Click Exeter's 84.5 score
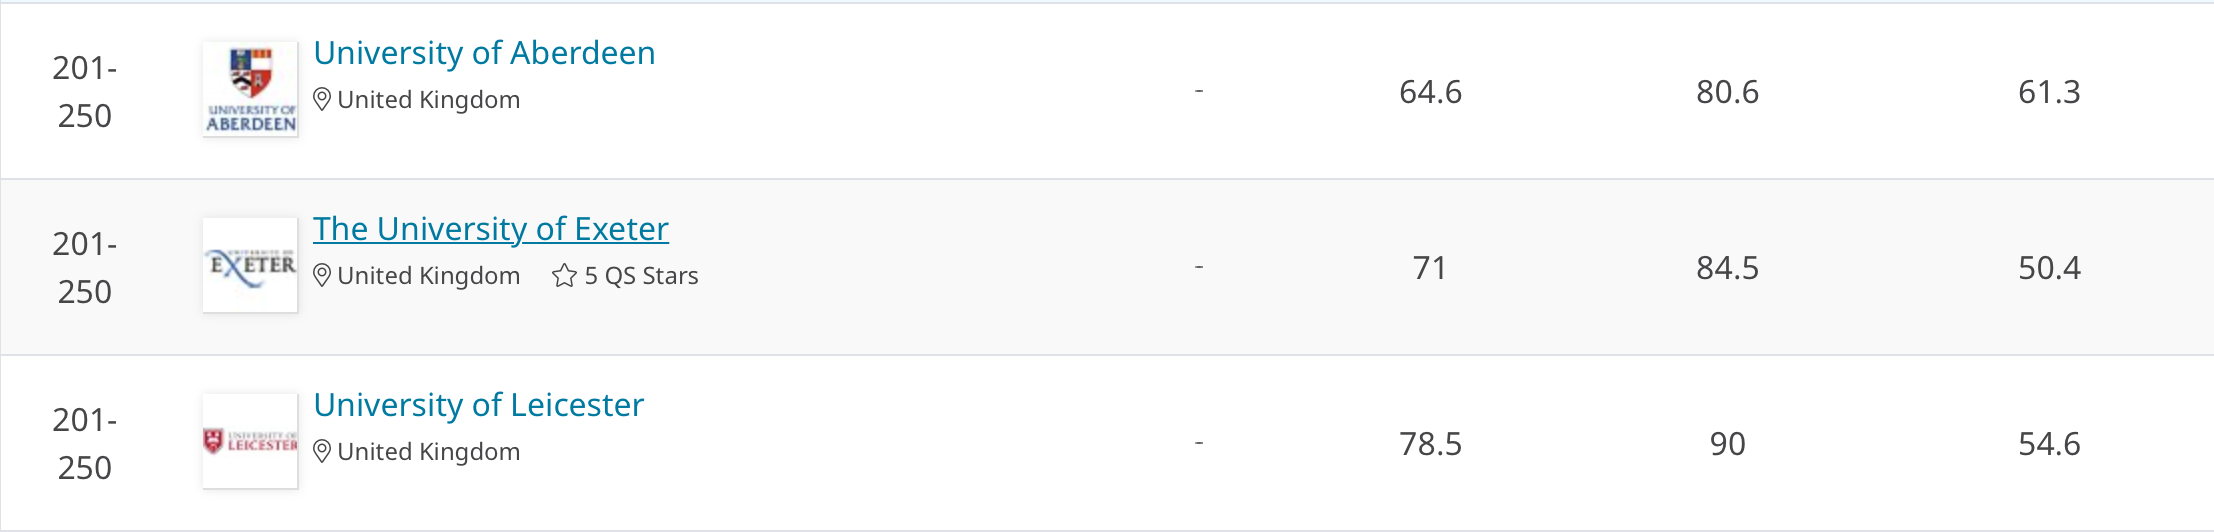 [x=1727, y=268]
